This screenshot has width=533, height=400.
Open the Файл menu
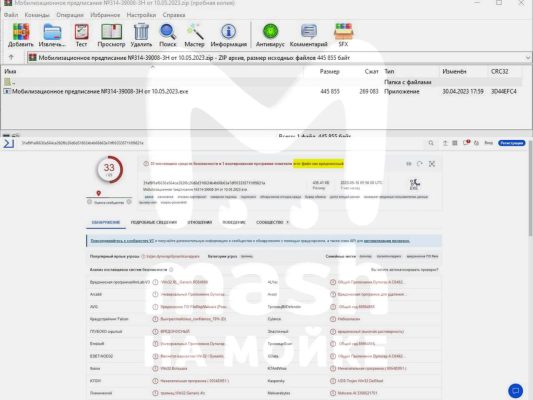11,15
